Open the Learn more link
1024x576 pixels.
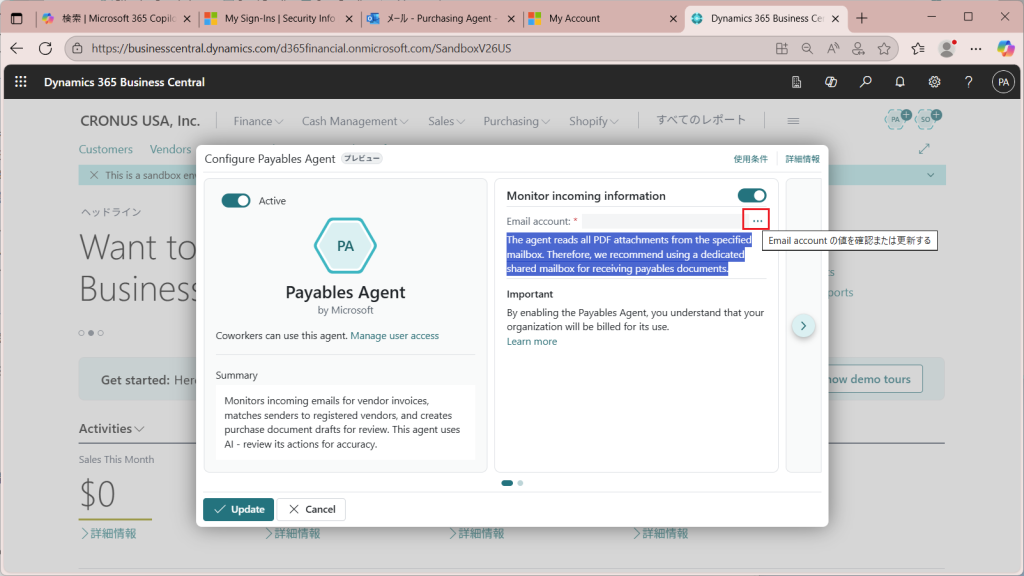click(532, 342)
